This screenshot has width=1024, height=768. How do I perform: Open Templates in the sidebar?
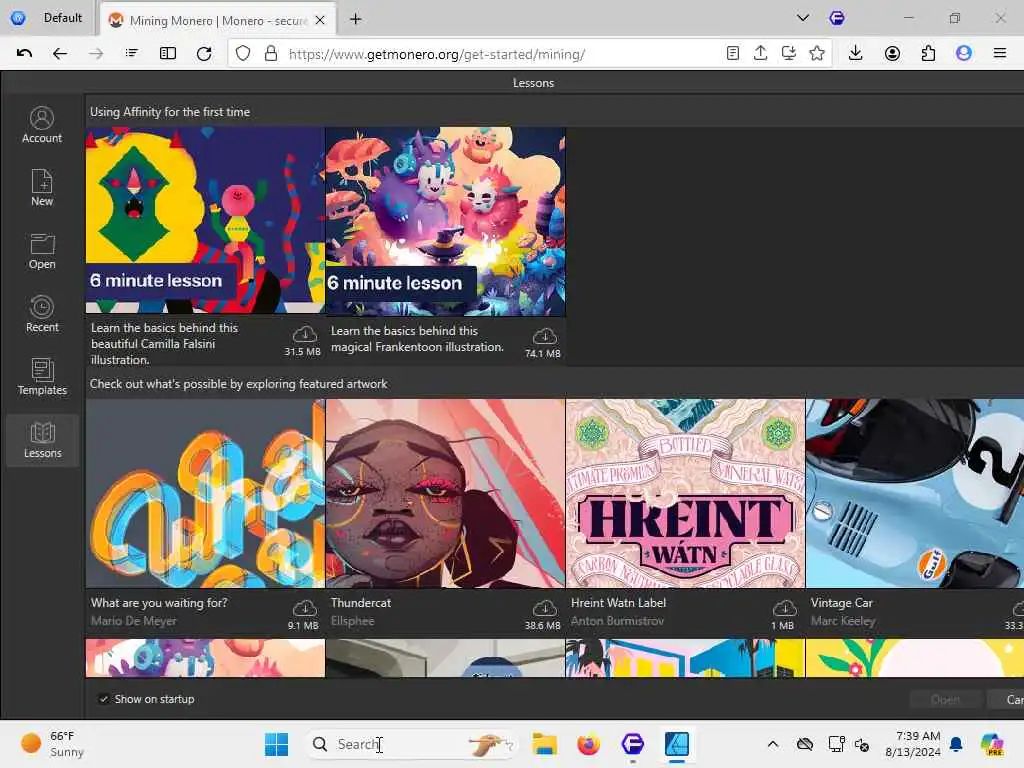tap(42, 377)
